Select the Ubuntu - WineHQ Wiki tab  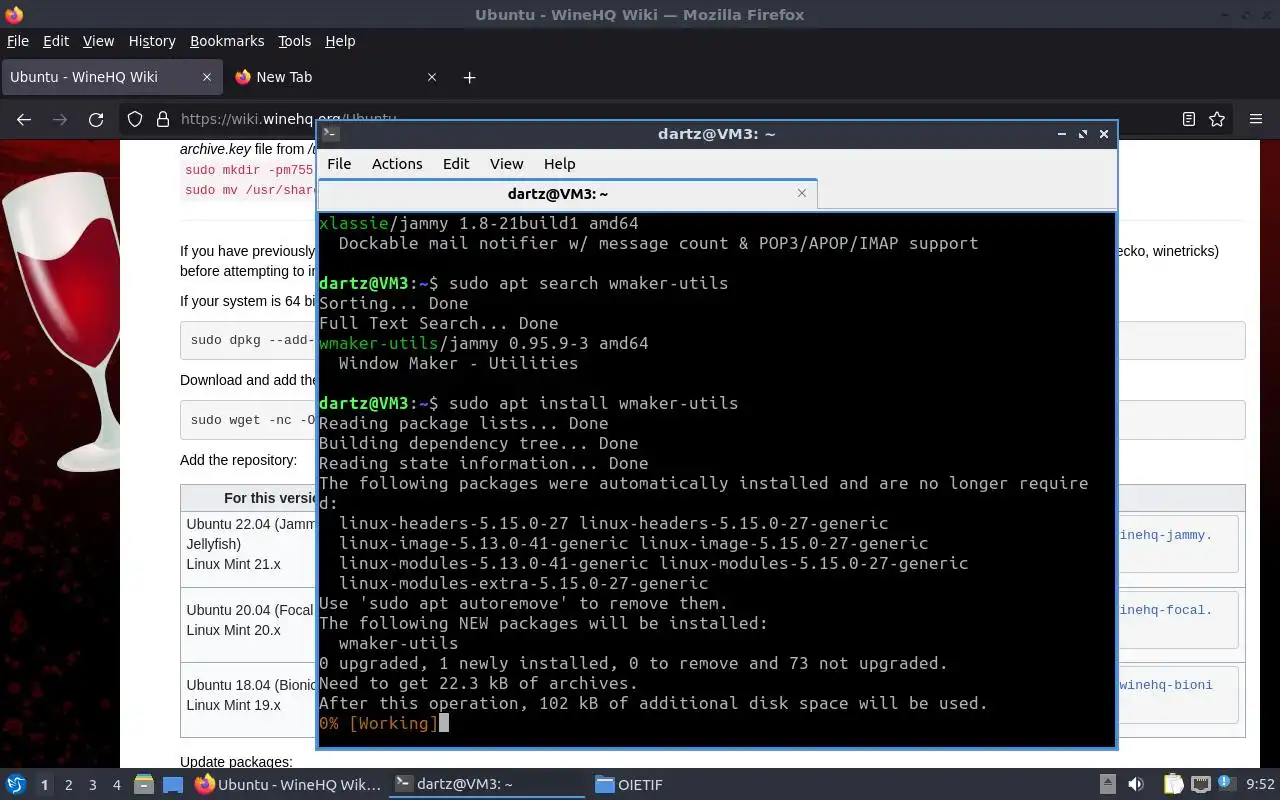(111, 77)
